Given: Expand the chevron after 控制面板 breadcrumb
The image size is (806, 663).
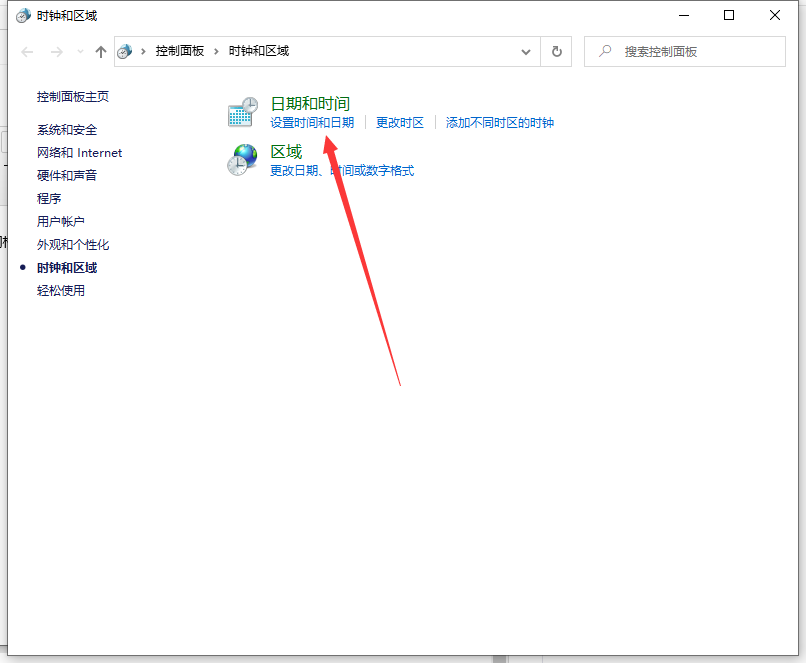Looking at the screenshot, I should [216, 51].
